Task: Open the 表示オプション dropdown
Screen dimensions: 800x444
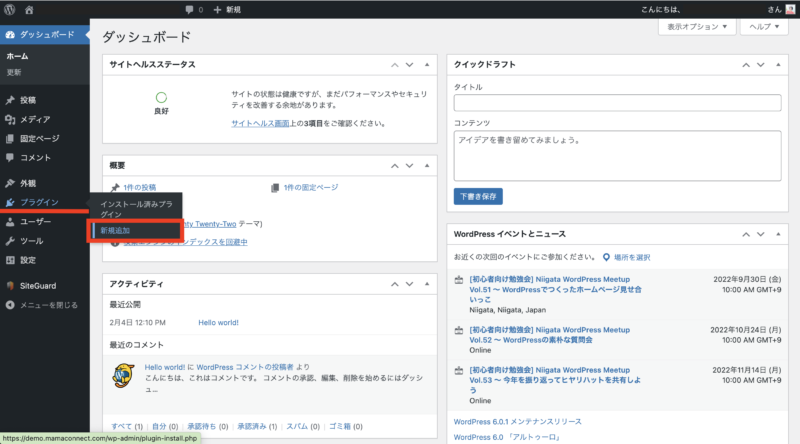Action: 697,27
